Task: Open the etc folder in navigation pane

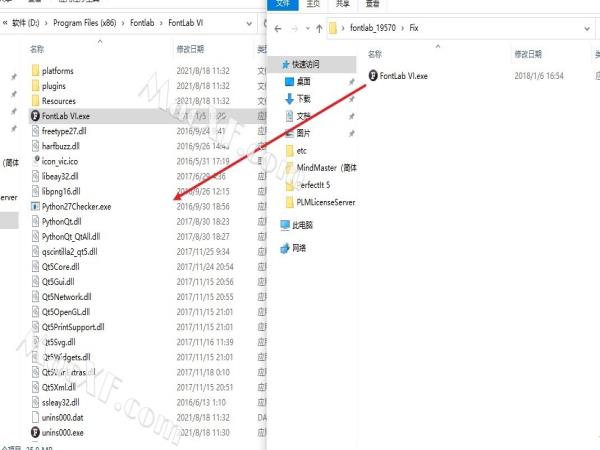Action: [302, 151]
